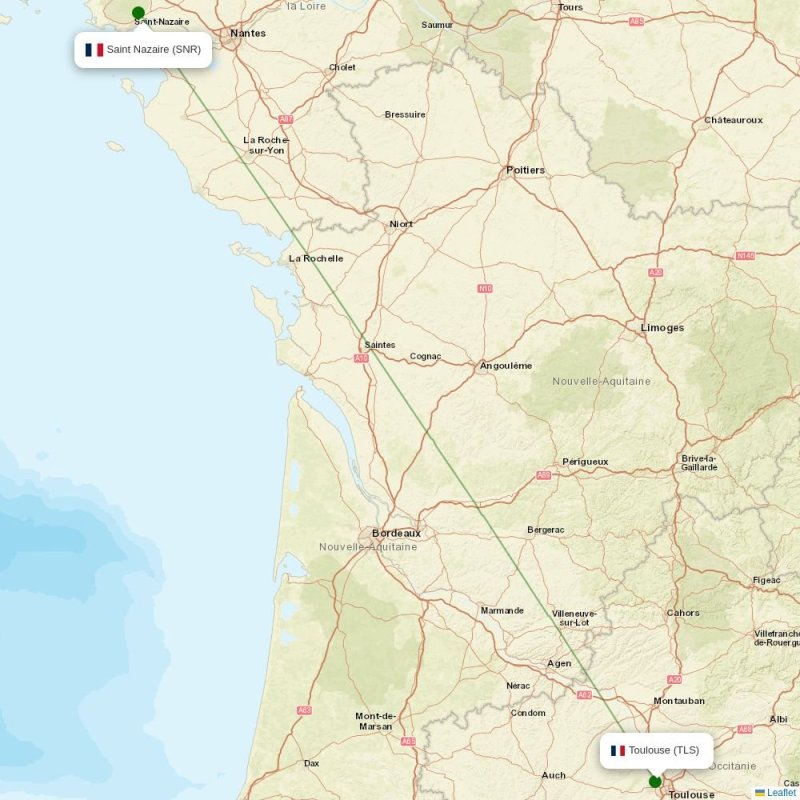Click the Montauban city label
This screenshot has height=800, width=800.
[x=679, y=701]
